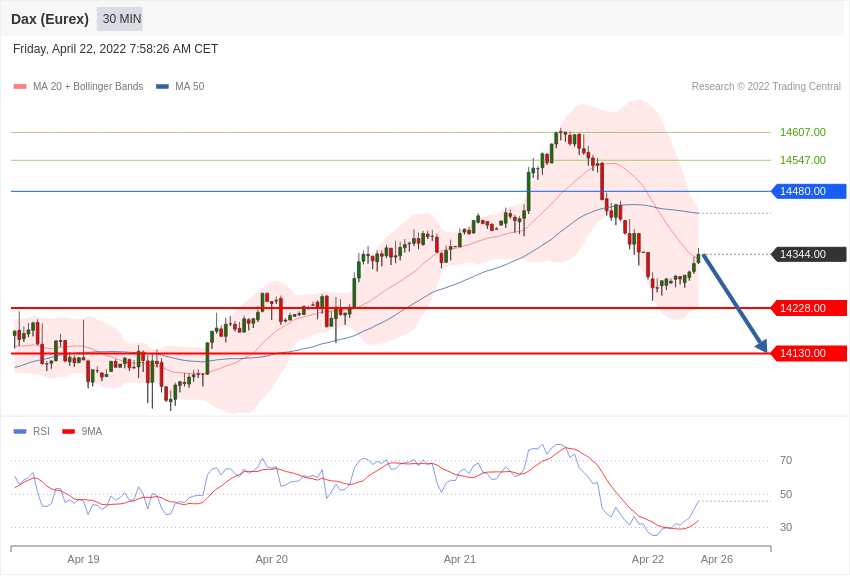Image resolution: width=850 pixels, height=576 pixels.
Task: Click the Dax (Eurex) chart title
Action: tap(50, 19)
